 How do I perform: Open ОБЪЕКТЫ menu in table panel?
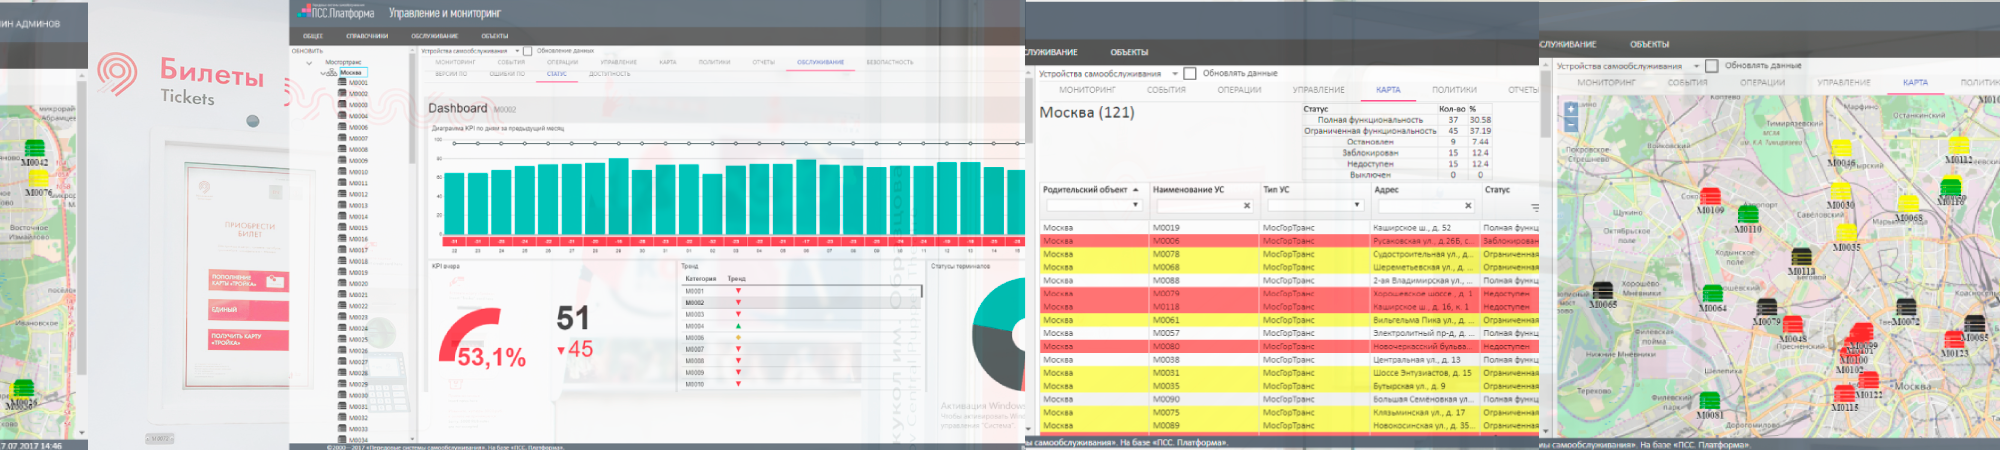point(1129,52)
